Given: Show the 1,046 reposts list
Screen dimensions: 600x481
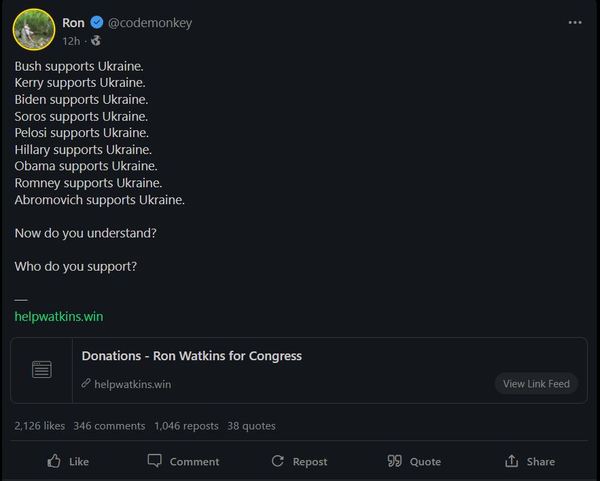Looking at the screenshot, I should click(186, 426).
